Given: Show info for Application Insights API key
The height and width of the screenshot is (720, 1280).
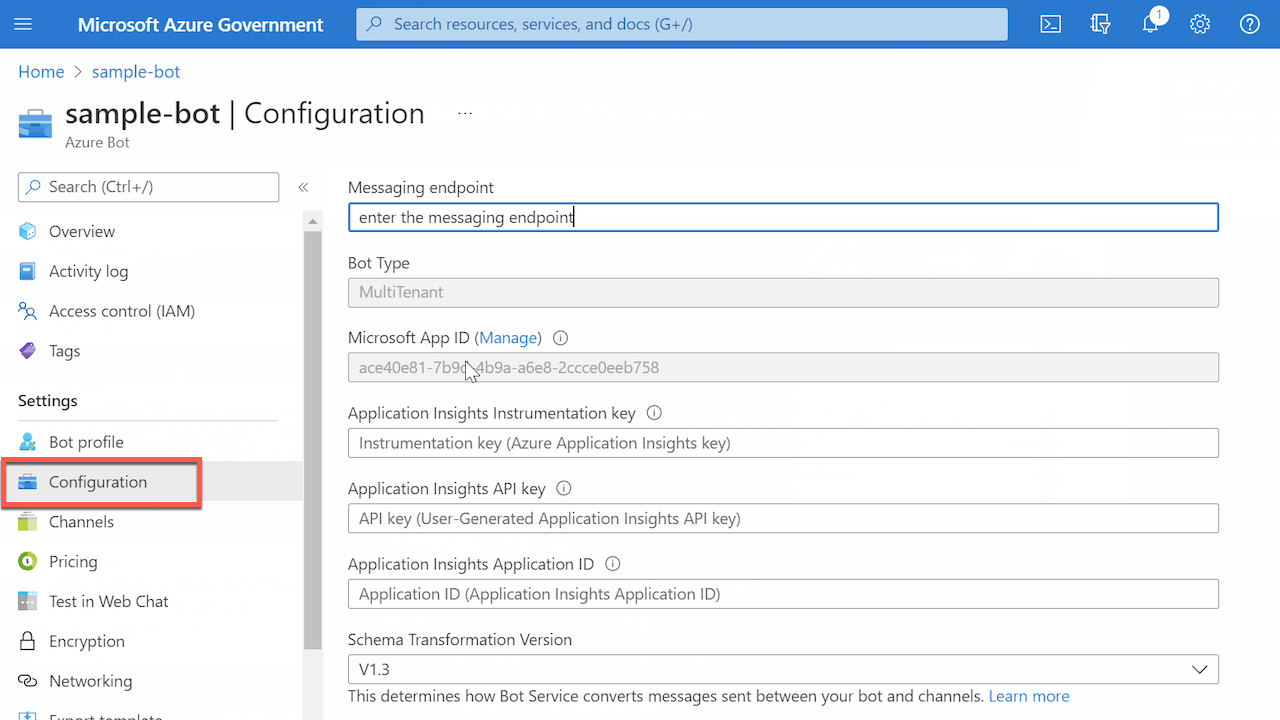Looking at the screenshot, I should point(564,489).
